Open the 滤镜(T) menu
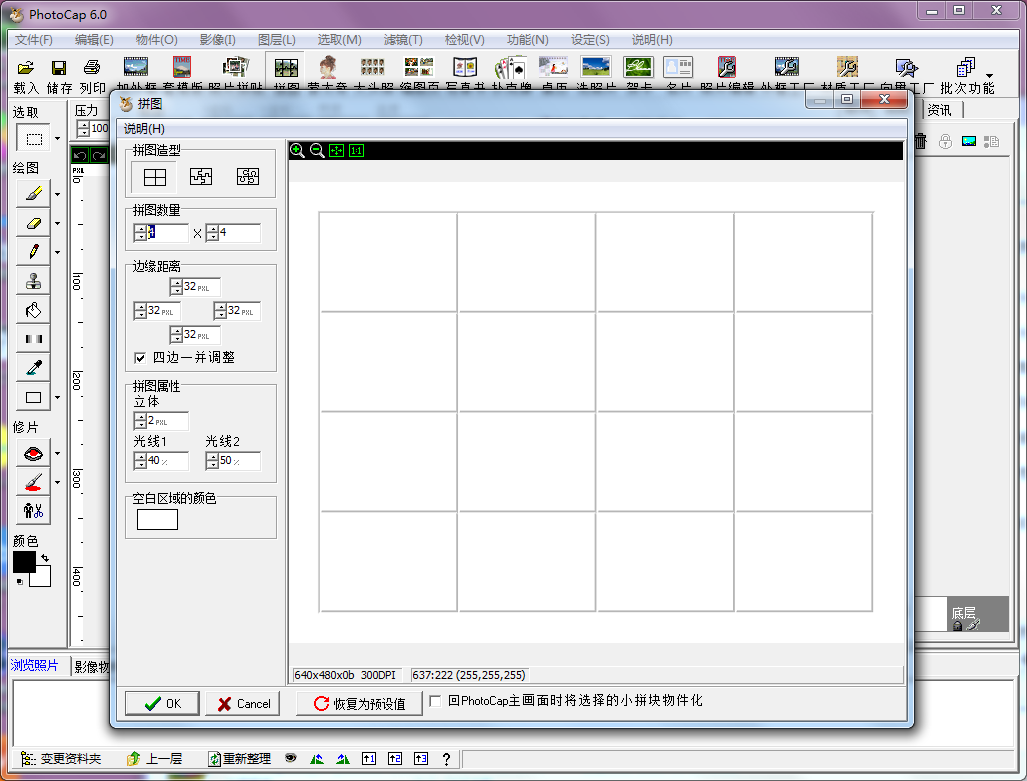 (402, 40)
